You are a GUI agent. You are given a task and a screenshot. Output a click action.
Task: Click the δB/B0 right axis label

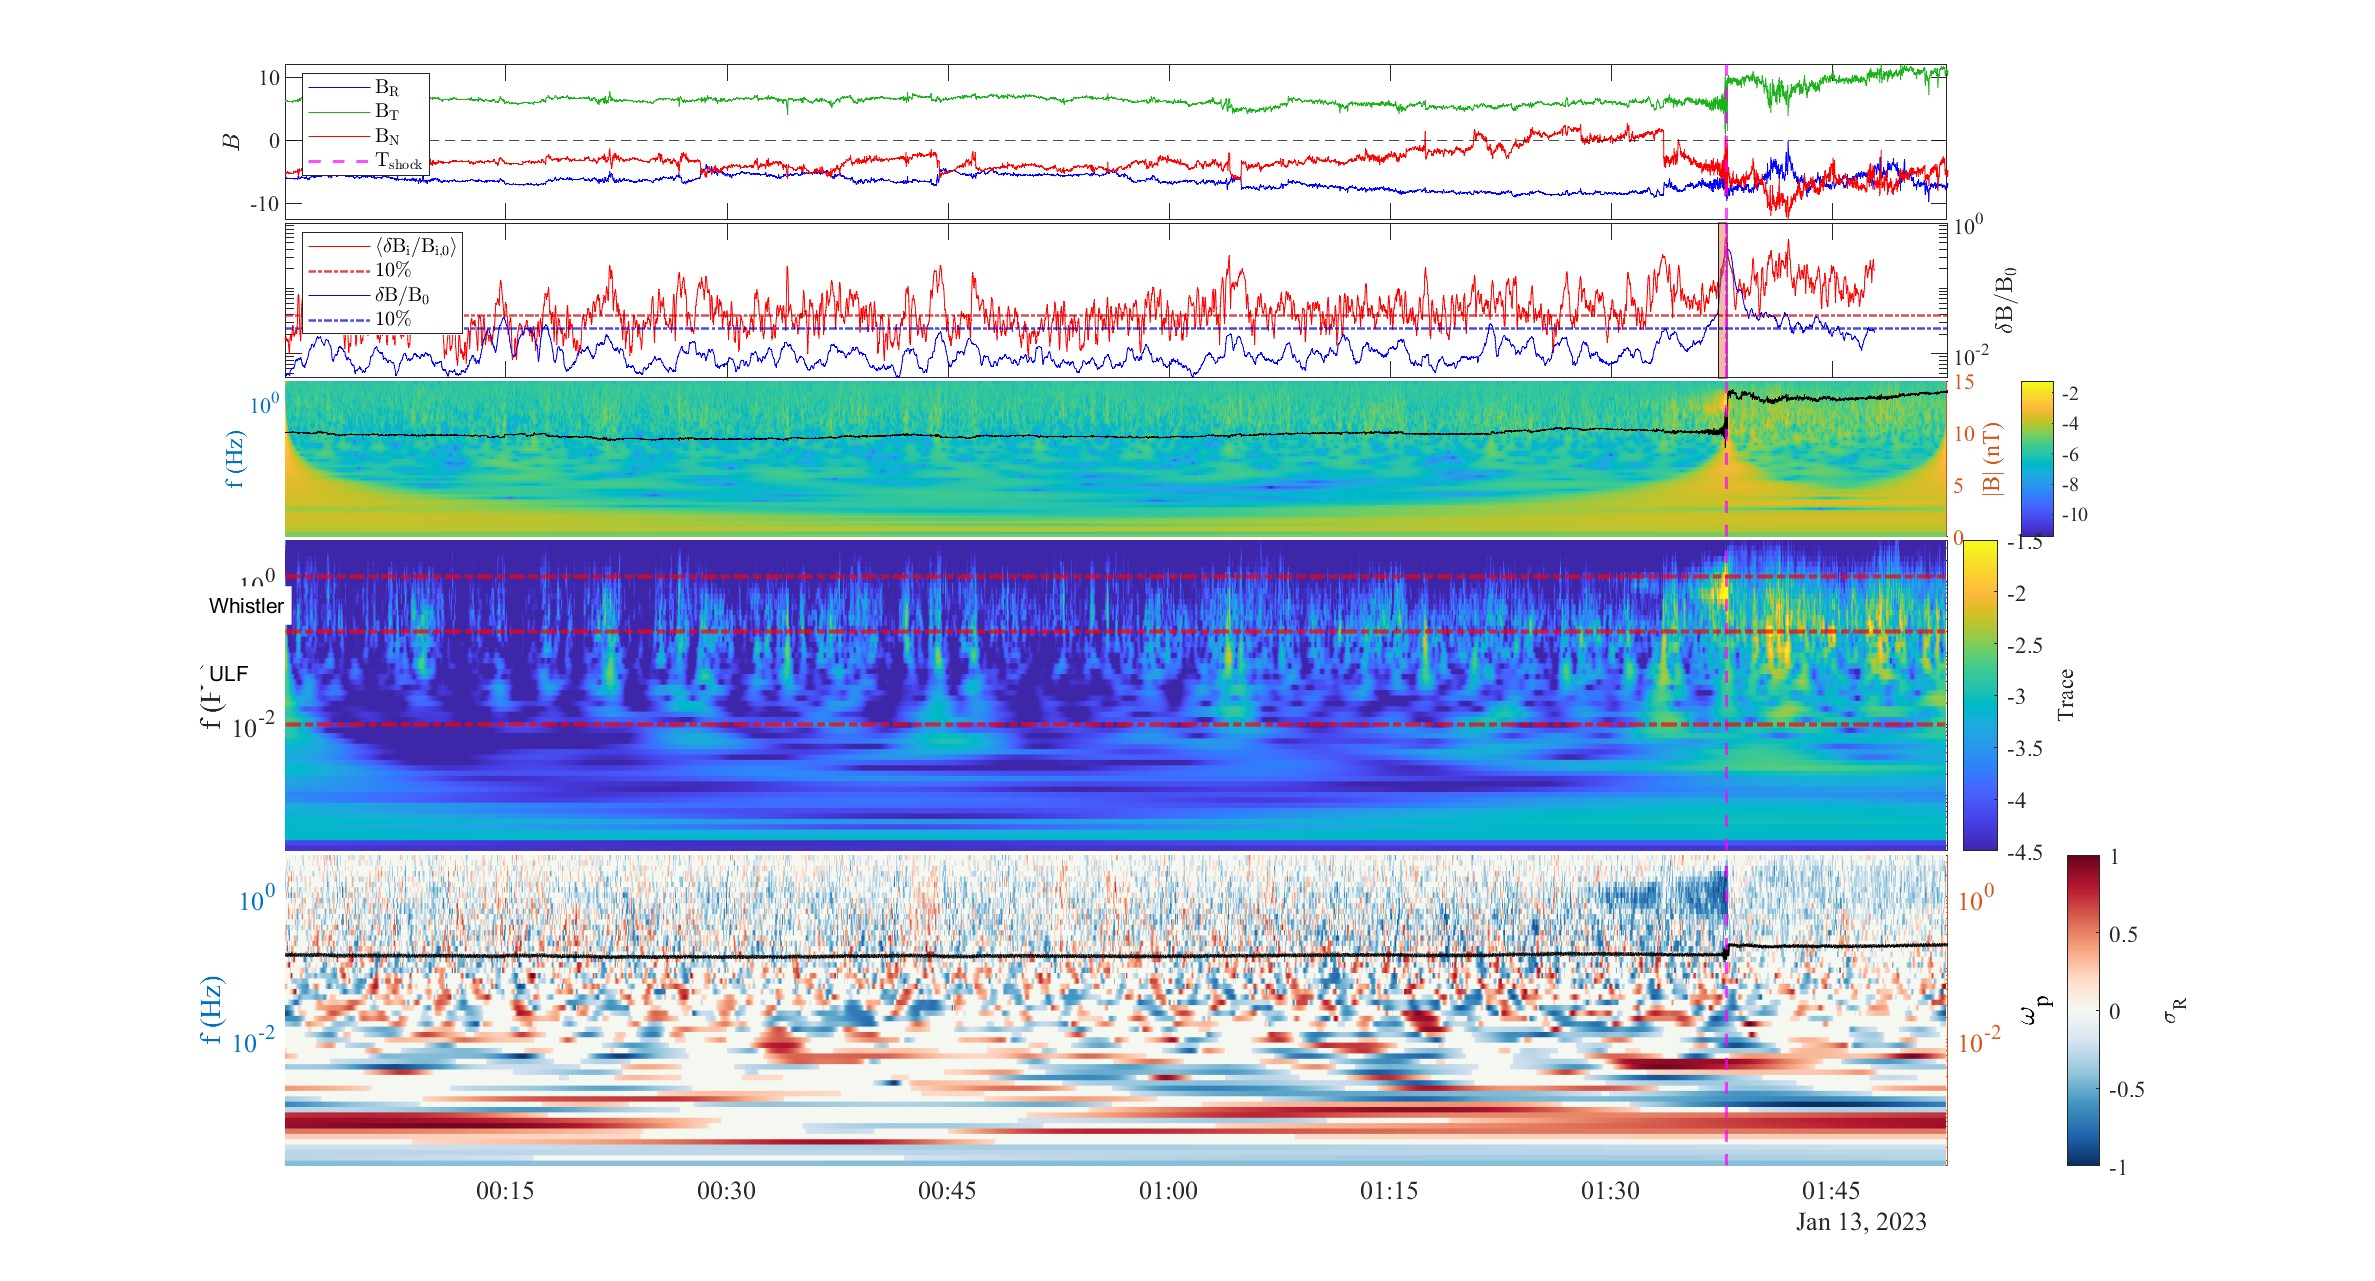[2005, 300]
